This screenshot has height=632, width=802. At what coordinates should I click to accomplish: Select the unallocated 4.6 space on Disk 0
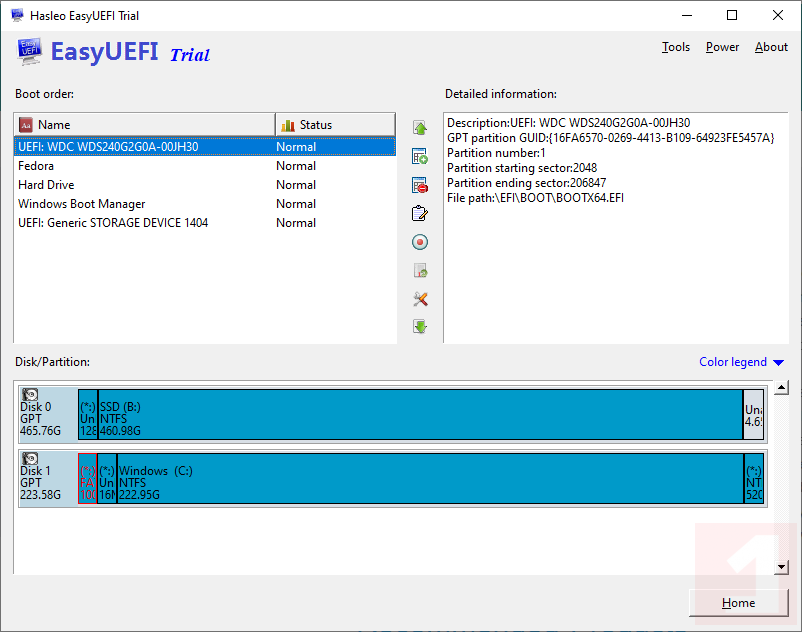(753, 414)
